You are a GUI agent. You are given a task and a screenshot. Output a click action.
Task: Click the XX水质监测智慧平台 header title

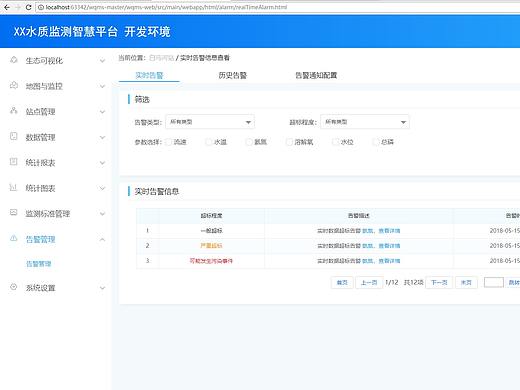[65, 32]
